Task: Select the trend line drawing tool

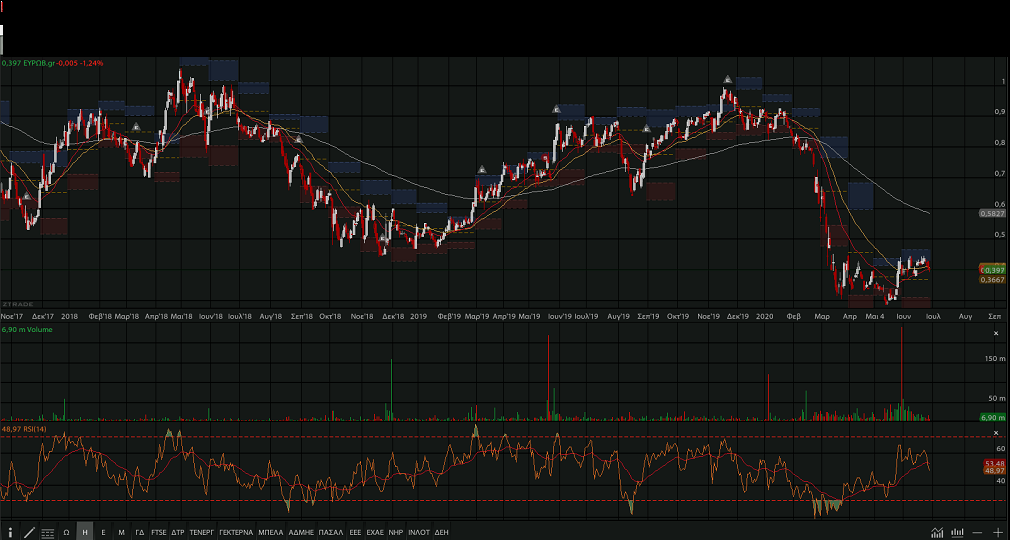Action: [x=28, y=532]
